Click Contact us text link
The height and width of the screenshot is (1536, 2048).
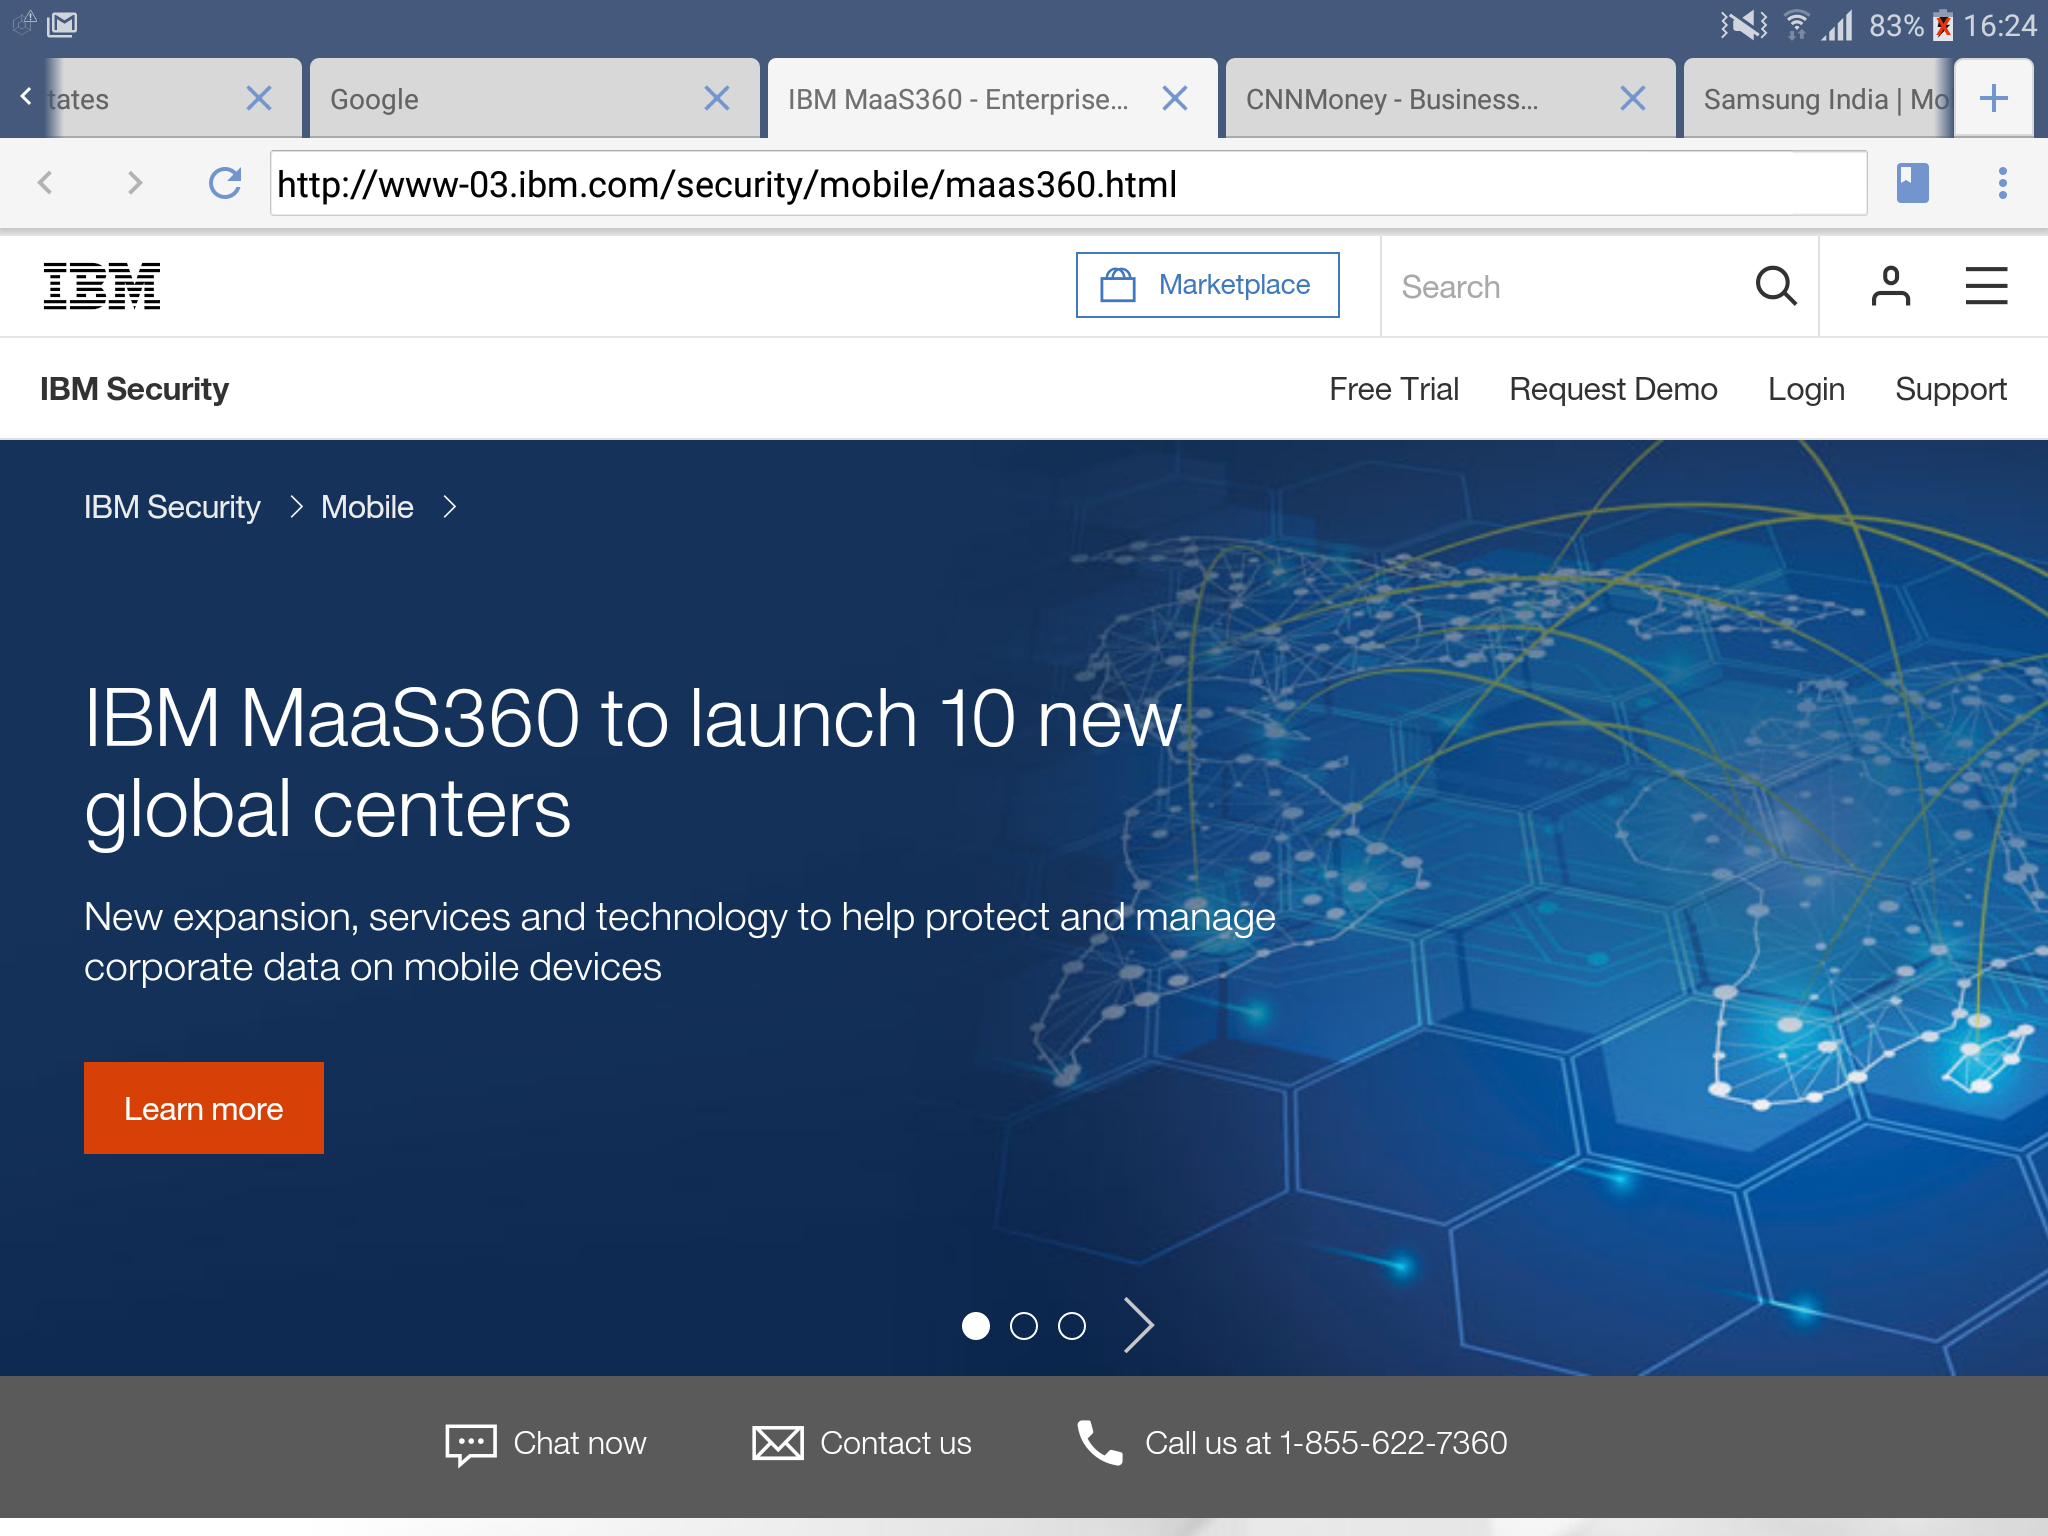point(896,1443)
